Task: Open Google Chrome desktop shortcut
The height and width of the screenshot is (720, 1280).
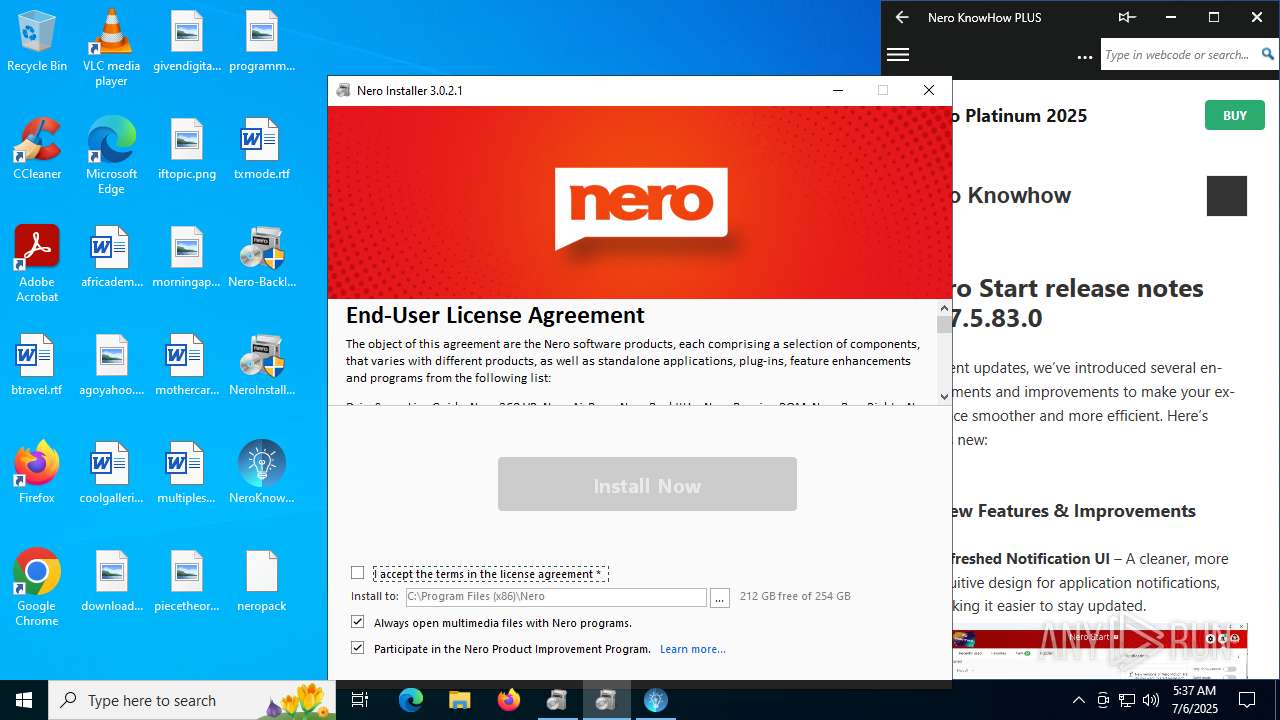Action: click(x=37, y=588)
